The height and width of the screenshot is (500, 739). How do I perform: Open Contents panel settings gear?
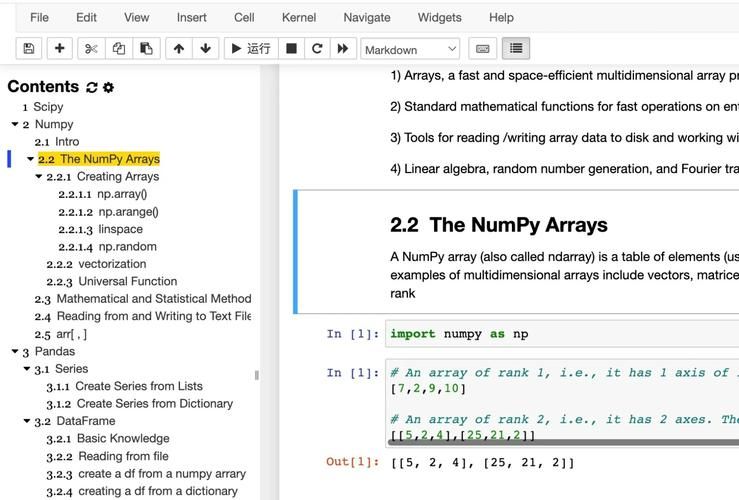click(108, 87)
